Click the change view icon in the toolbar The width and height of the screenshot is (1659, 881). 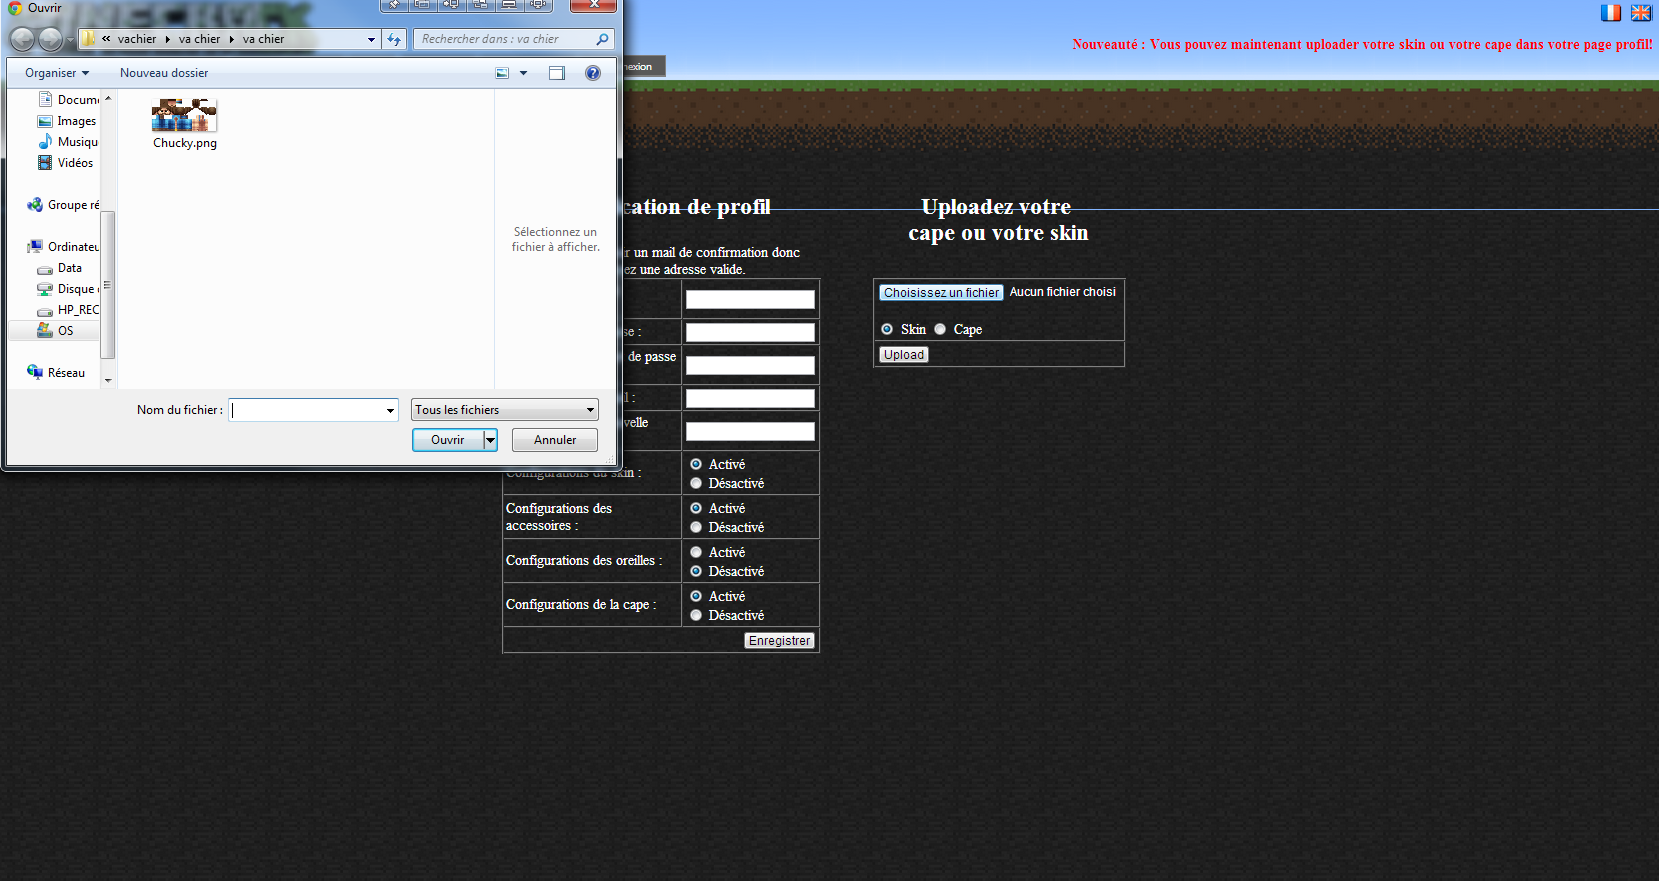point(502,73)
